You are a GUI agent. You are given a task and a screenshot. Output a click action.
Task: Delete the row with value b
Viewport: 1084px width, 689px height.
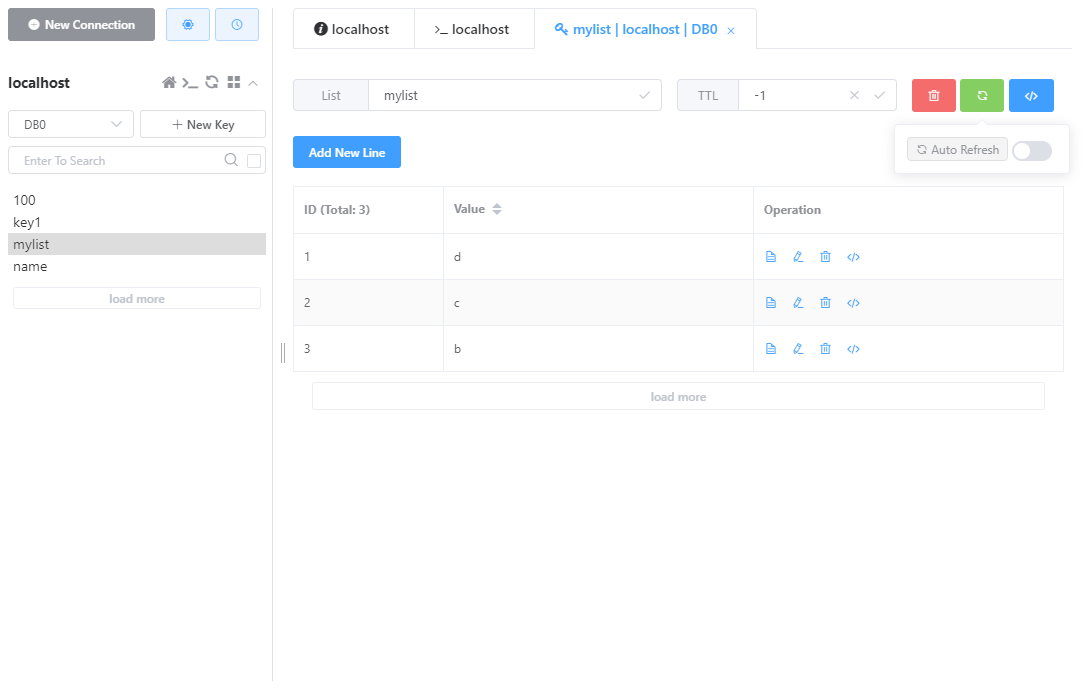(825, 349)
